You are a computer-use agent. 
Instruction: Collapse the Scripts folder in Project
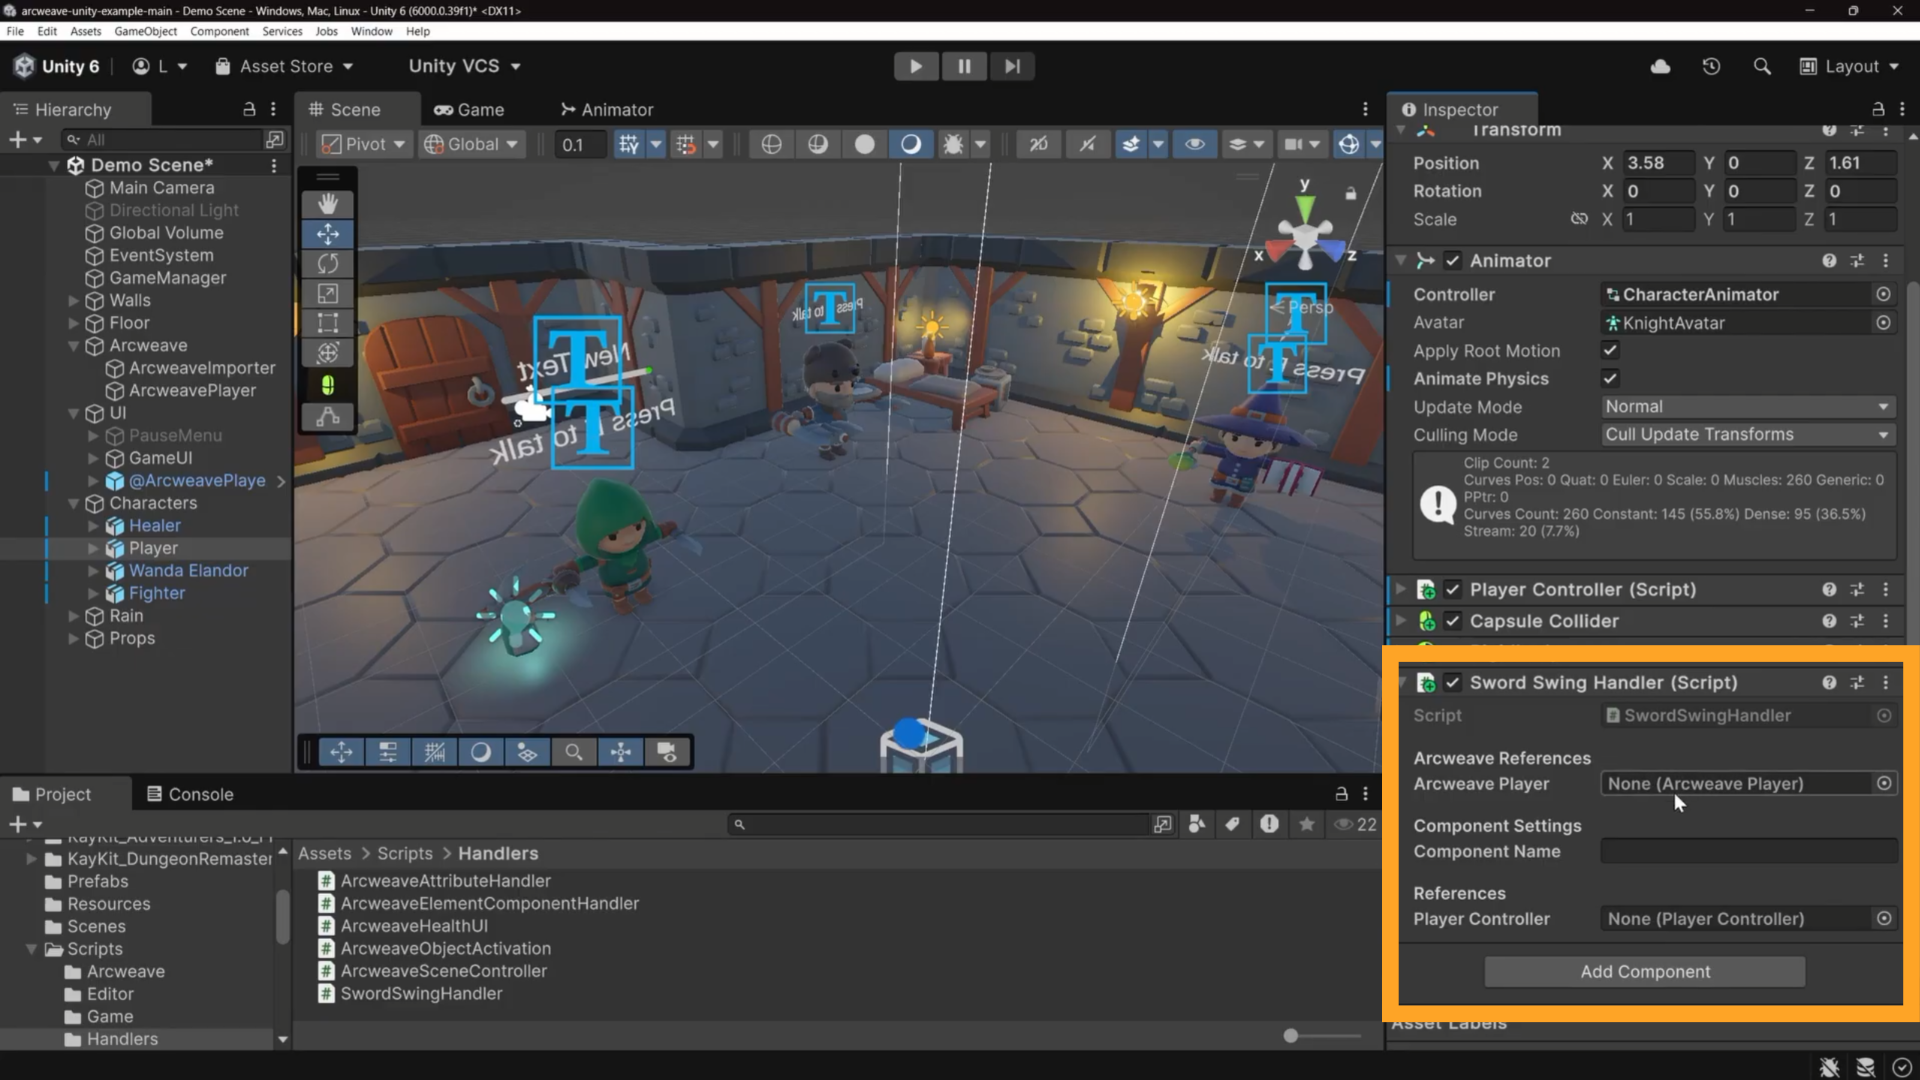[31, 949]
